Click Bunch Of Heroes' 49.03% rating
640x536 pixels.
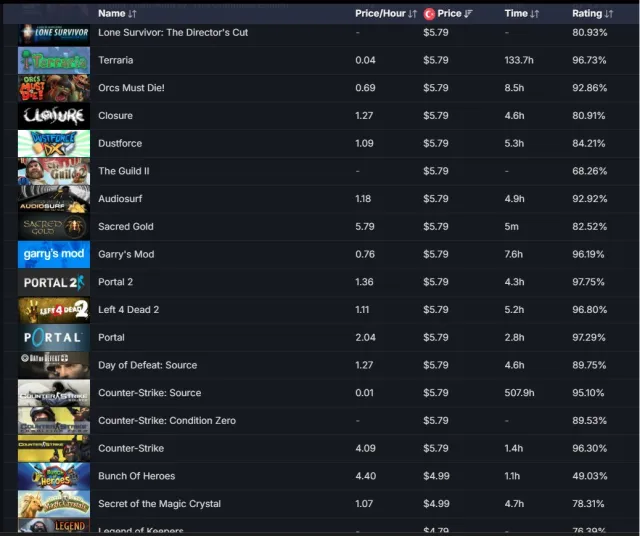tap(589, 476)
